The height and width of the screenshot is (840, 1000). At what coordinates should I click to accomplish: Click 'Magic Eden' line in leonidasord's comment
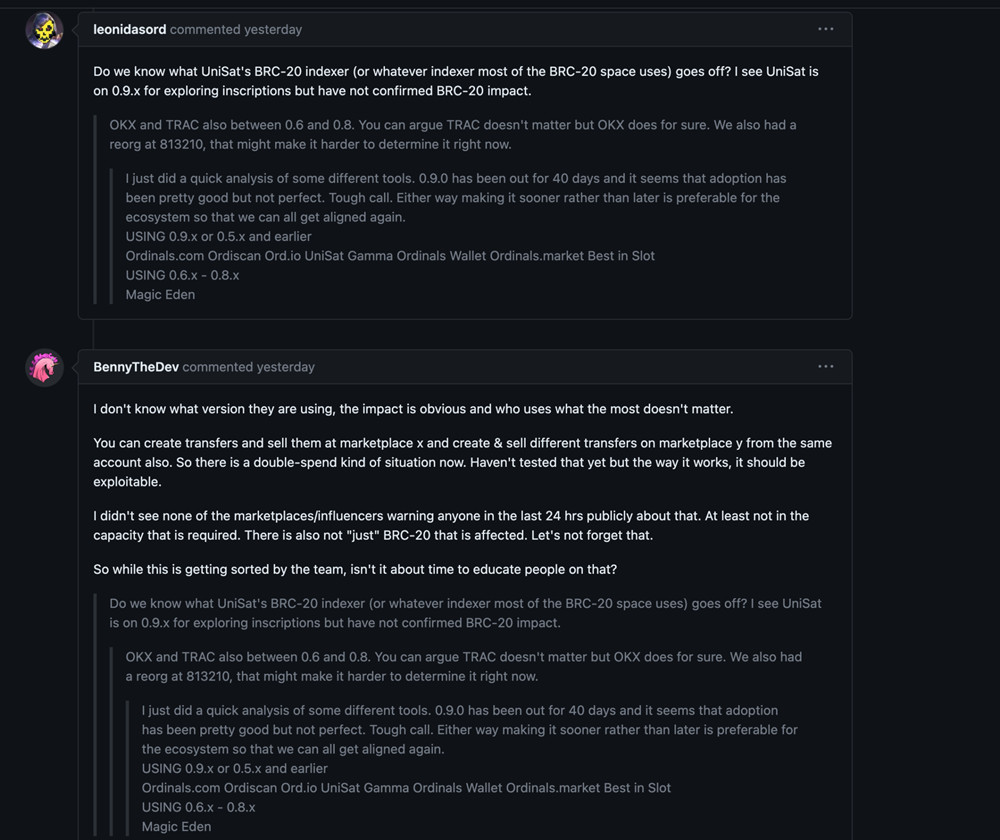point(160,295)
